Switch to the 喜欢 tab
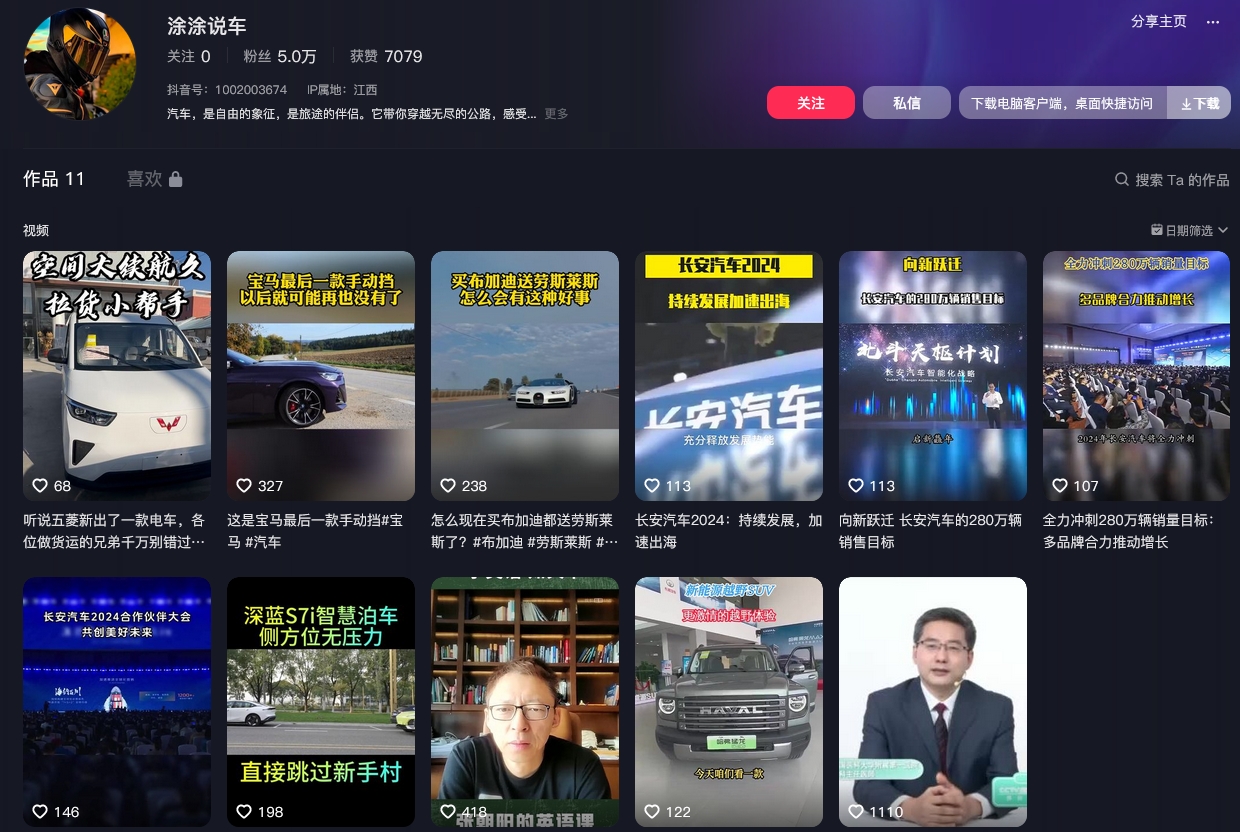This screenshot has width=1240, height=832. coord(144,179)
